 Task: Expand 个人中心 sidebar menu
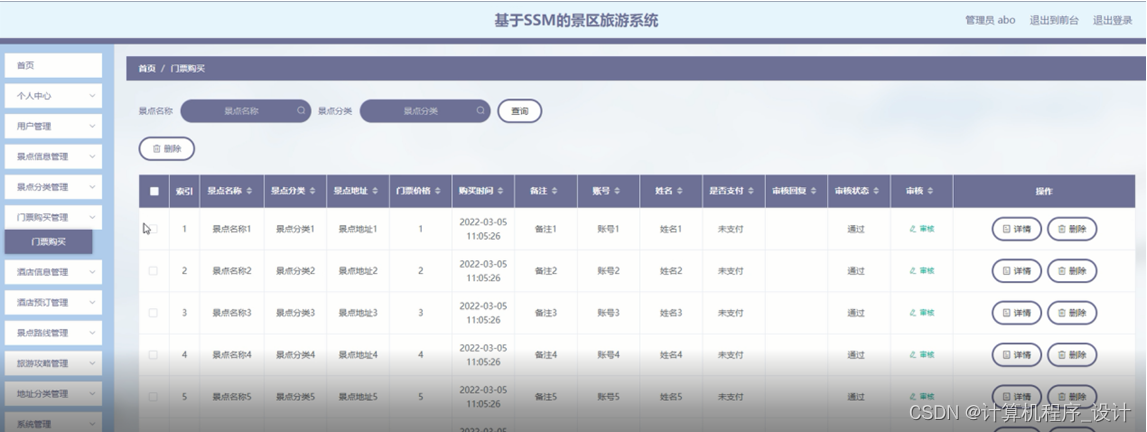53,96
